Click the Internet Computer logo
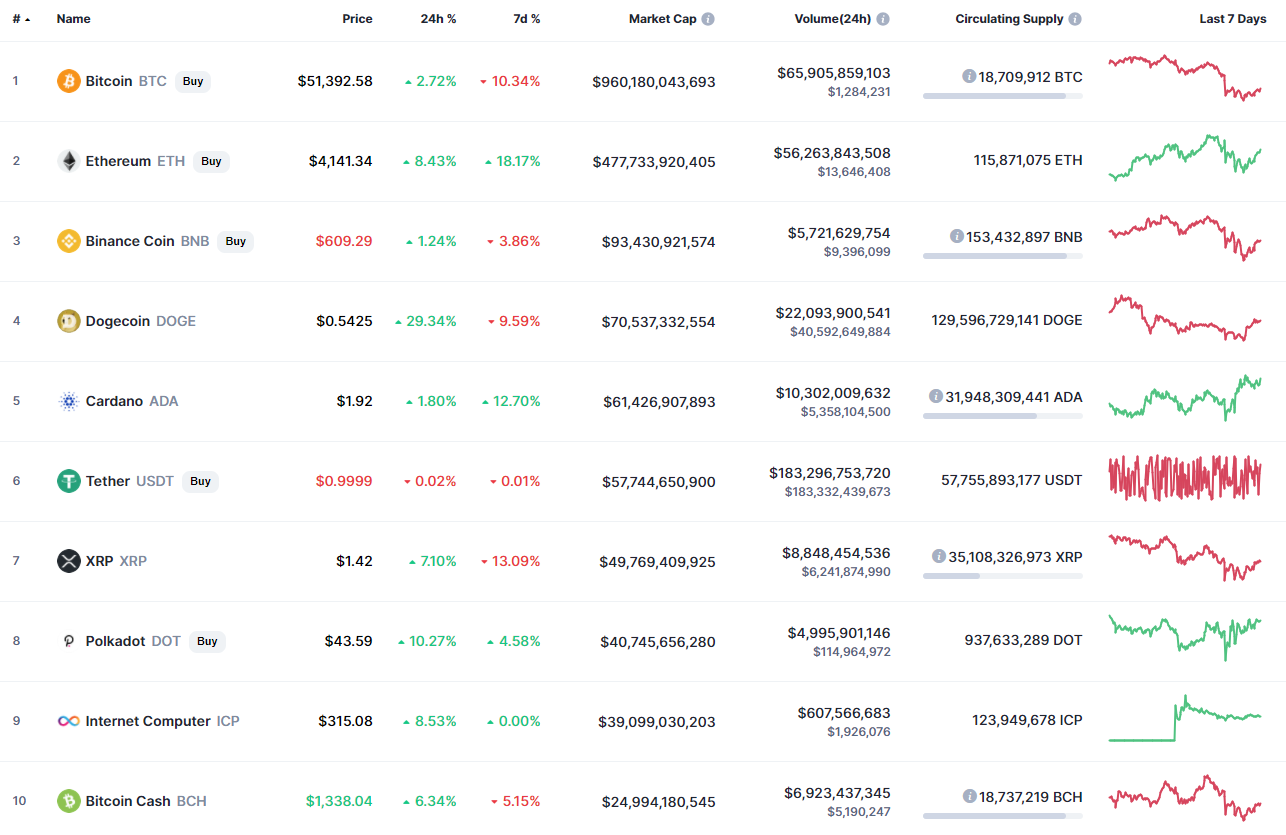 click(68, 721)
